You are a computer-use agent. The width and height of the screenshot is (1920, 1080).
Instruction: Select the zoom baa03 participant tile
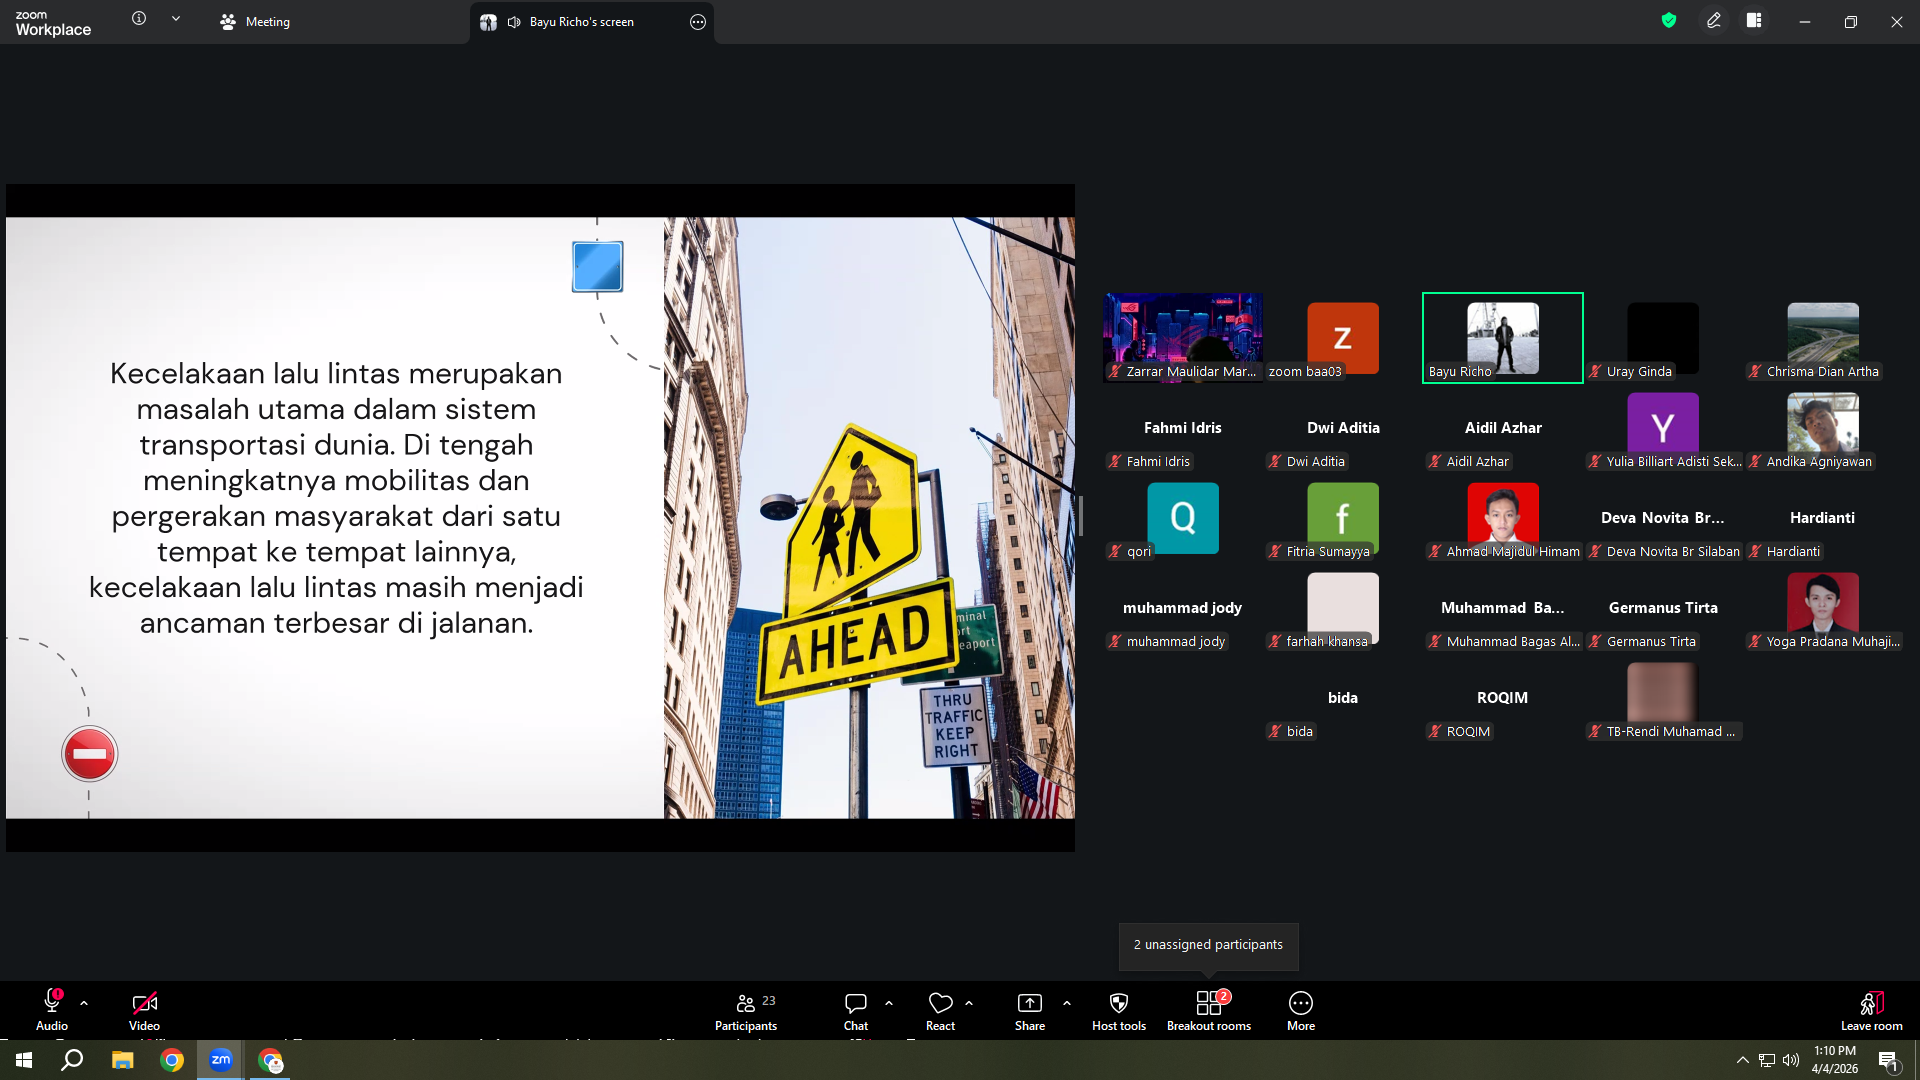tap(1343, 338)
